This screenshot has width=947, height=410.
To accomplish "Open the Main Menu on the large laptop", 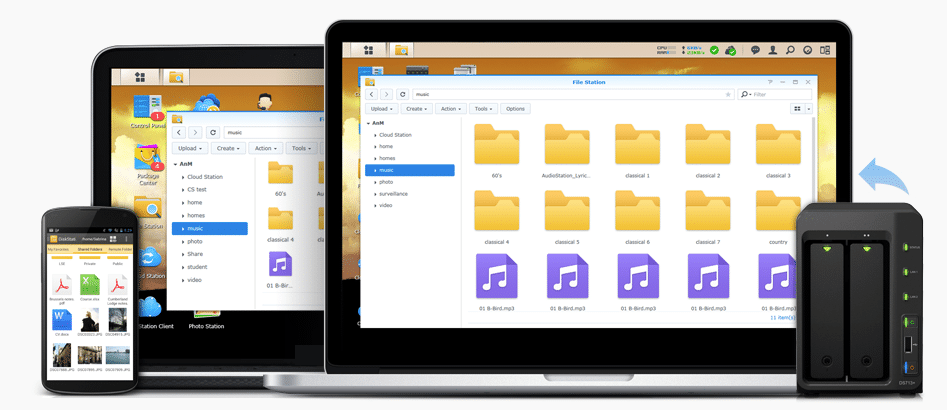I will (368, 50).
